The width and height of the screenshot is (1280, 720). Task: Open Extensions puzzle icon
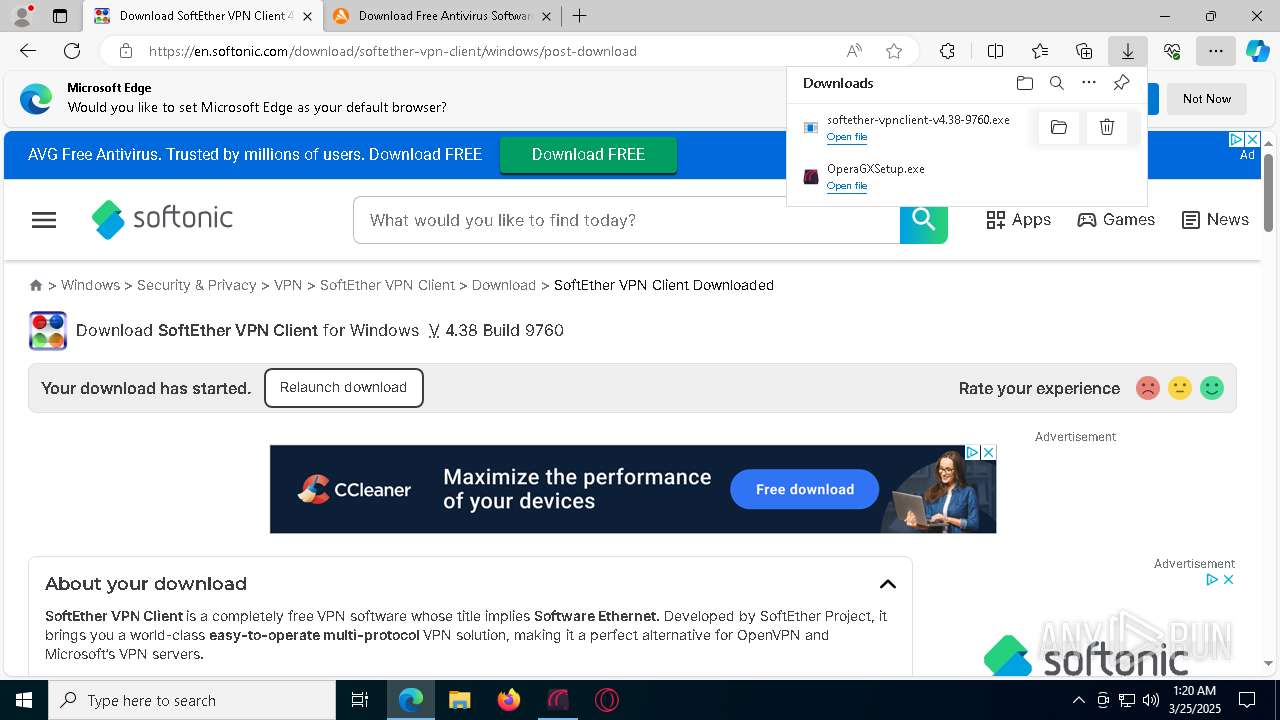pos(947,51)
